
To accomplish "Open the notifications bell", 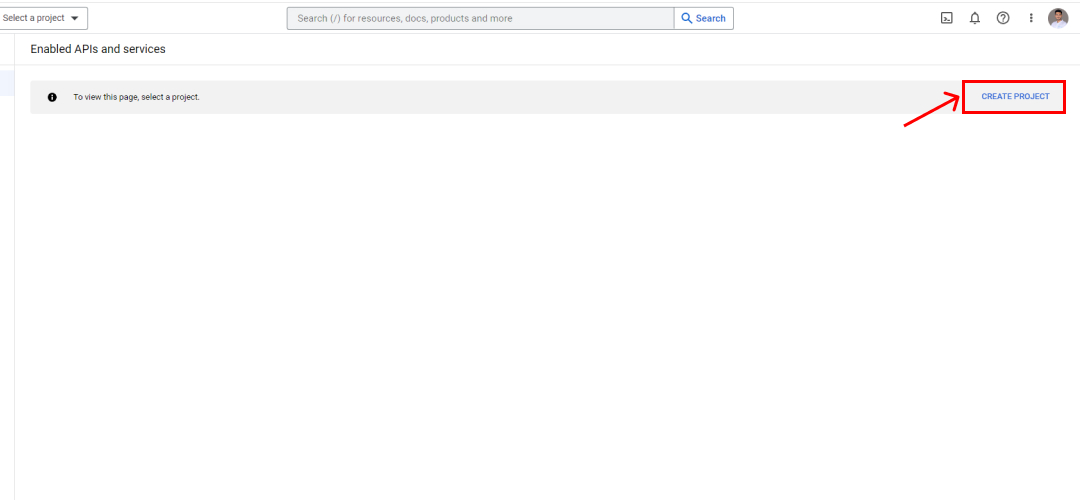I will pos(975,18).
